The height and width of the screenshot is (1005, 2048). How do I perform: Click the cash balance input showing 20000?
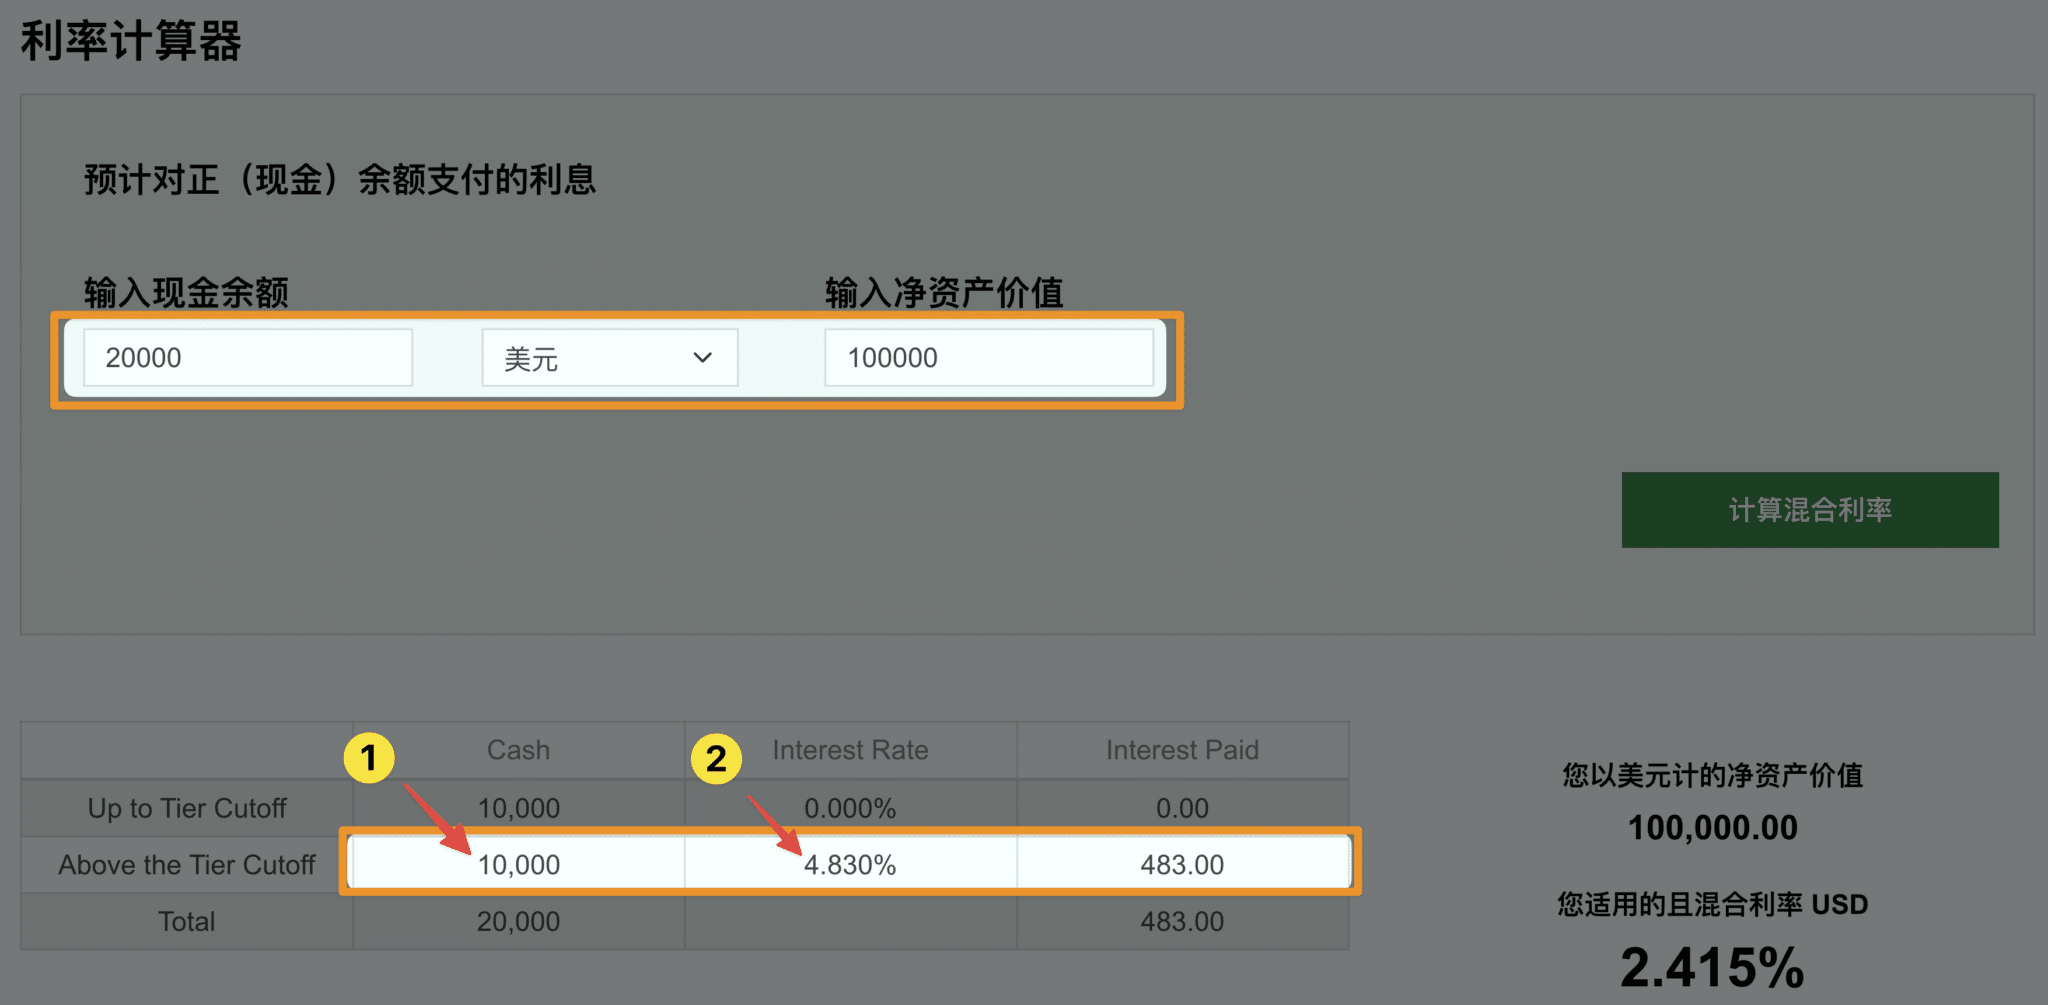click(x=247, y=358)
